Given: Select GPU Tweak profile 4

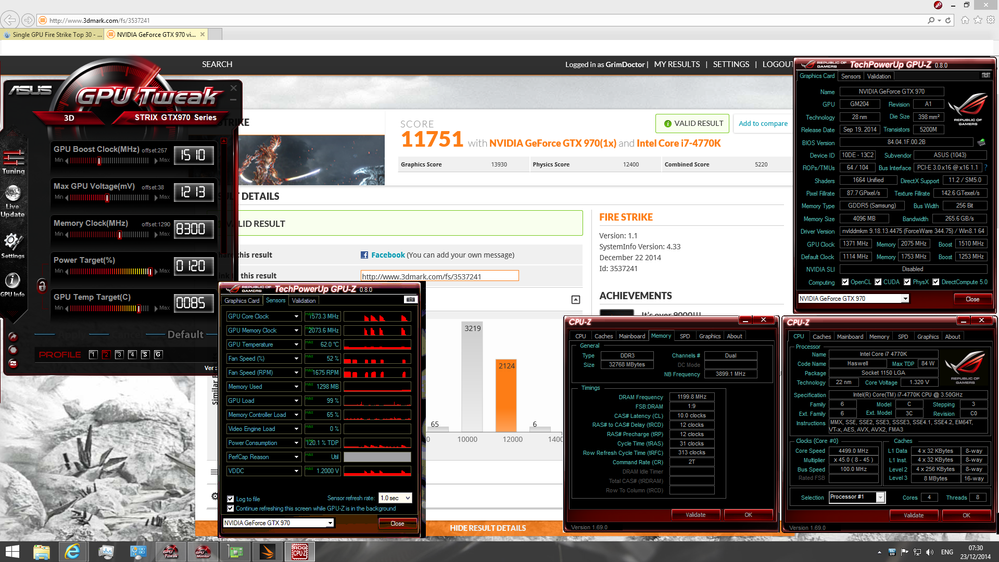Looking at the screenshot, I should pyautogui.click(x=132, y=354).
